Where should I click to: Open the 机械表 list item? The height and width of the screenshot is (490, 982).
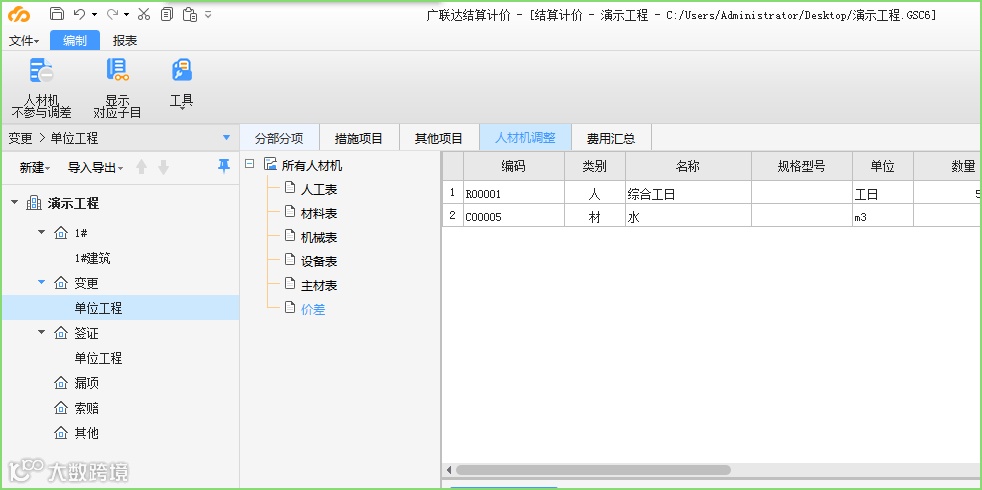click(319, 237)
